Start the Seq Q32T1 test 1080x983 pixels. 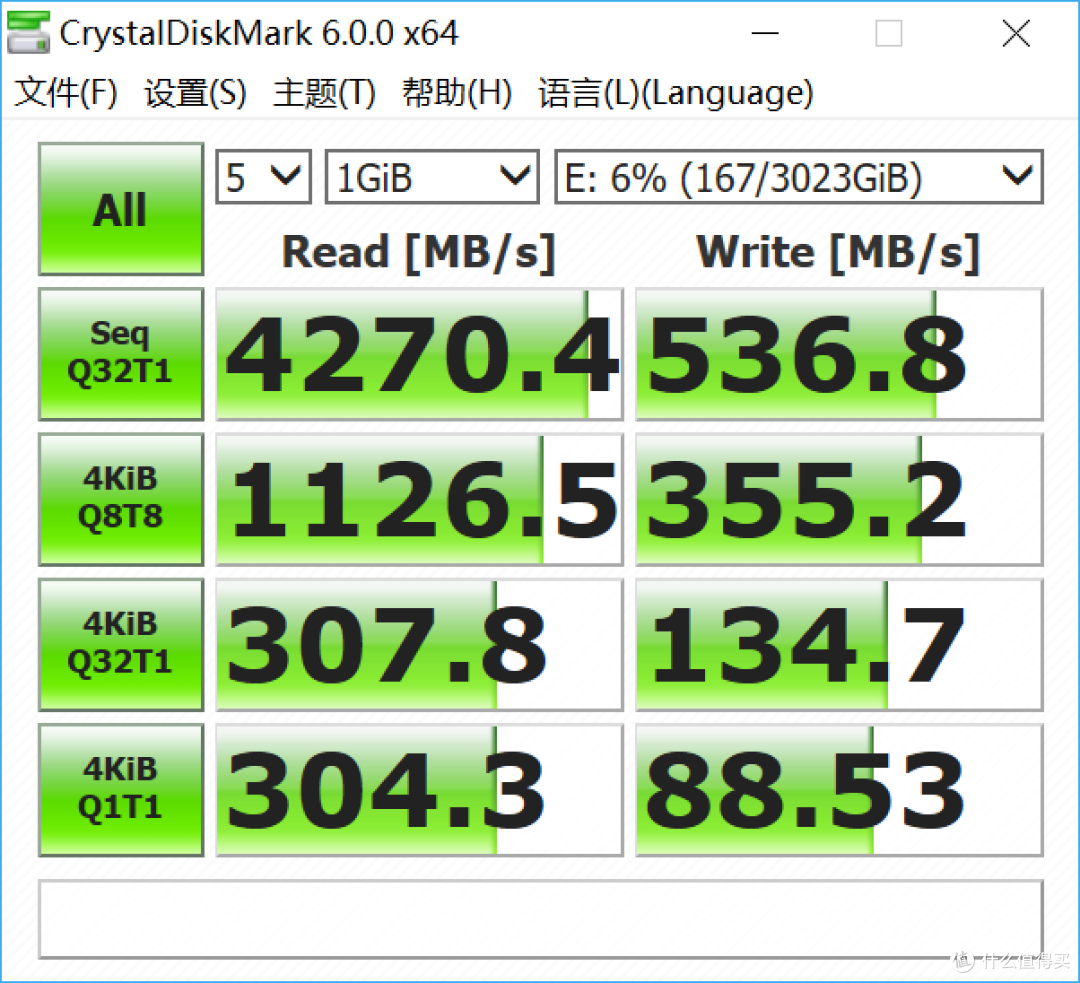point(121,354)
